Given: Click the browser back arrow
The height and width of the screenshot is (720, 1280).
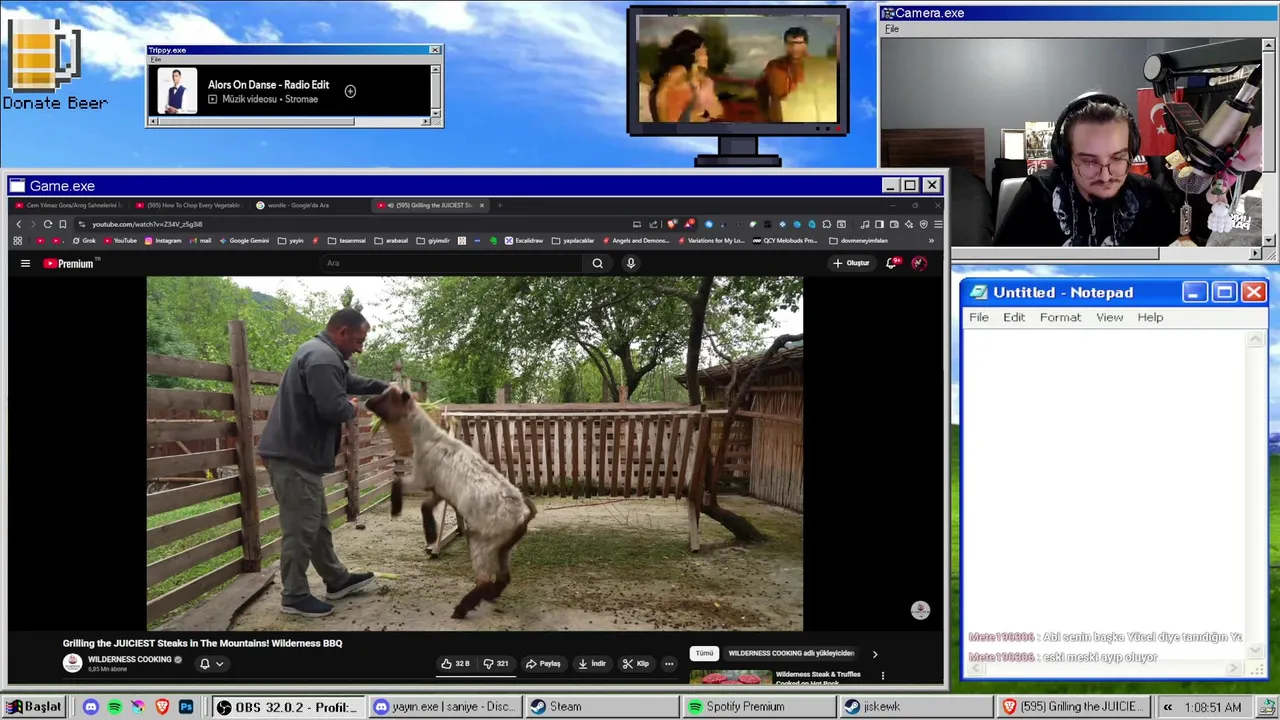Looking at the screenshot, I should [x=18, y=224].
